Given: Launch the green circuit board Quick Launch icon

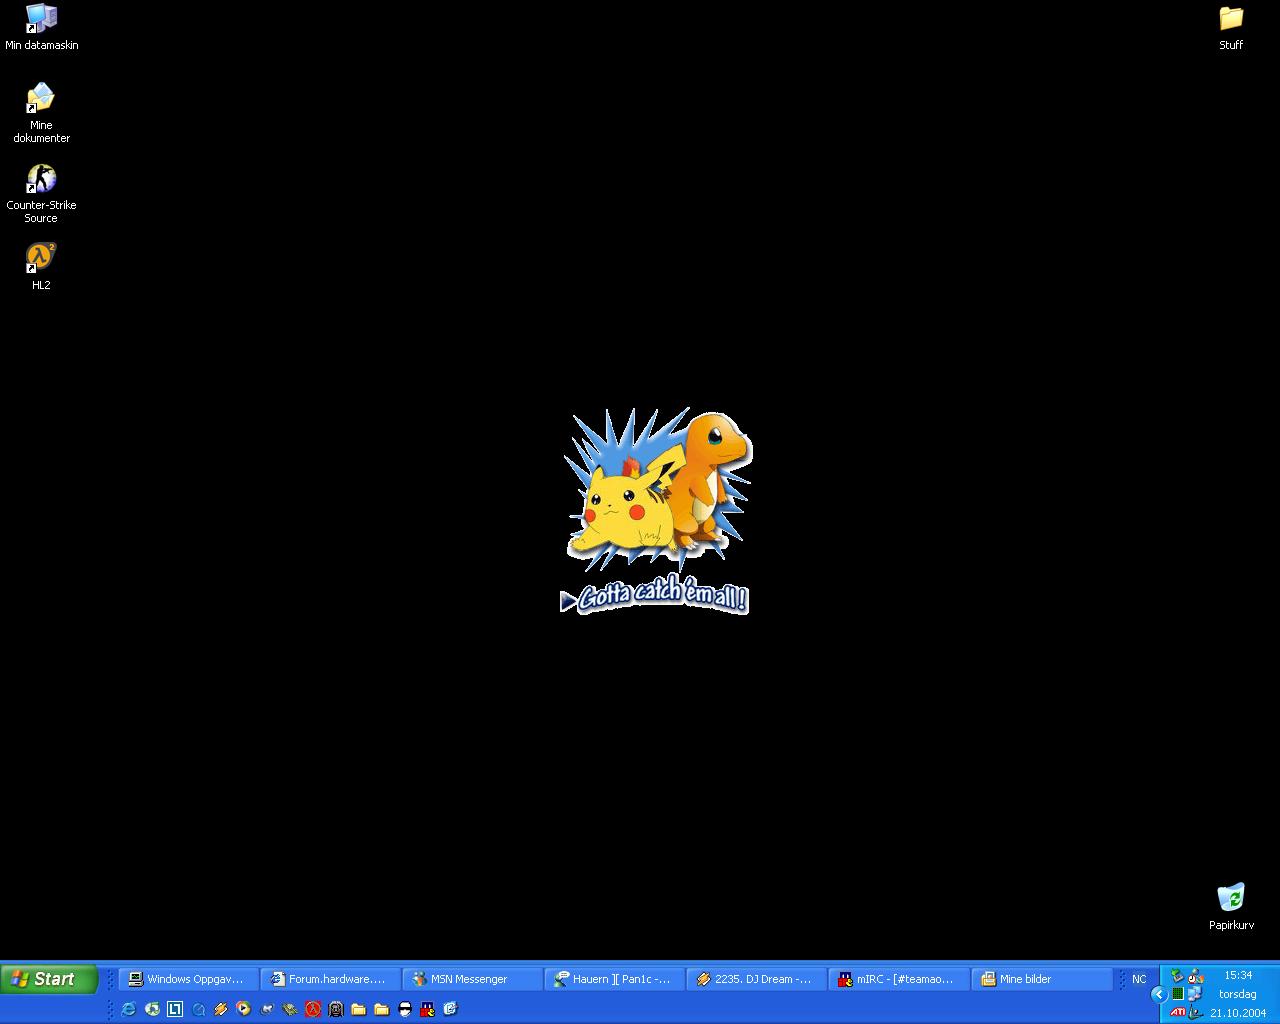Looking at the screenshot, I should (x=290, y=1009).
